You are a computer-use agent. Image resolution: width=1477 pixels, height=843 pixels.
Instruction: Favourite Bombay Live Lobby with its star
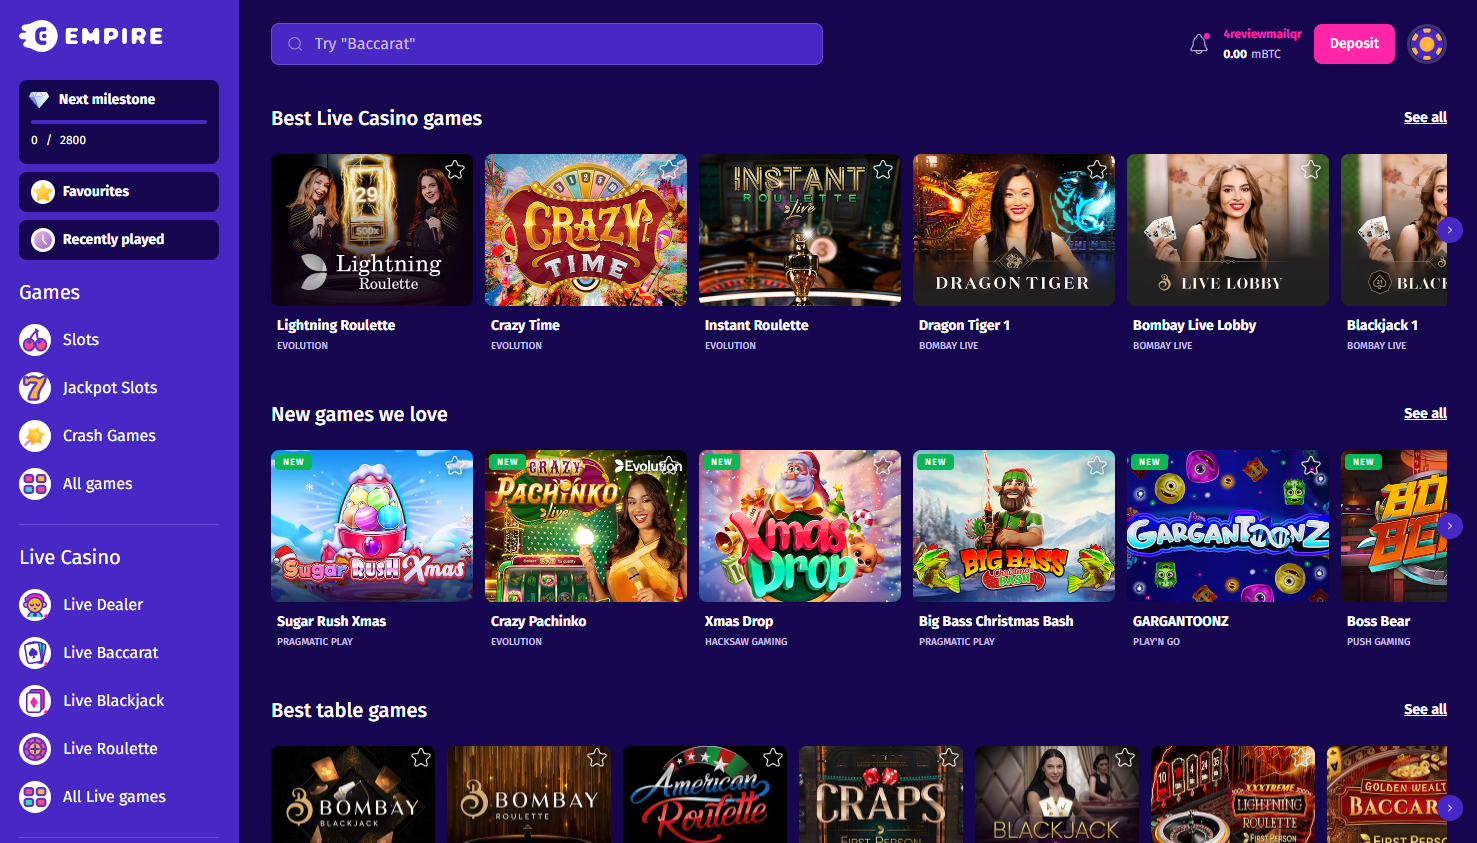coord(1311,170)
